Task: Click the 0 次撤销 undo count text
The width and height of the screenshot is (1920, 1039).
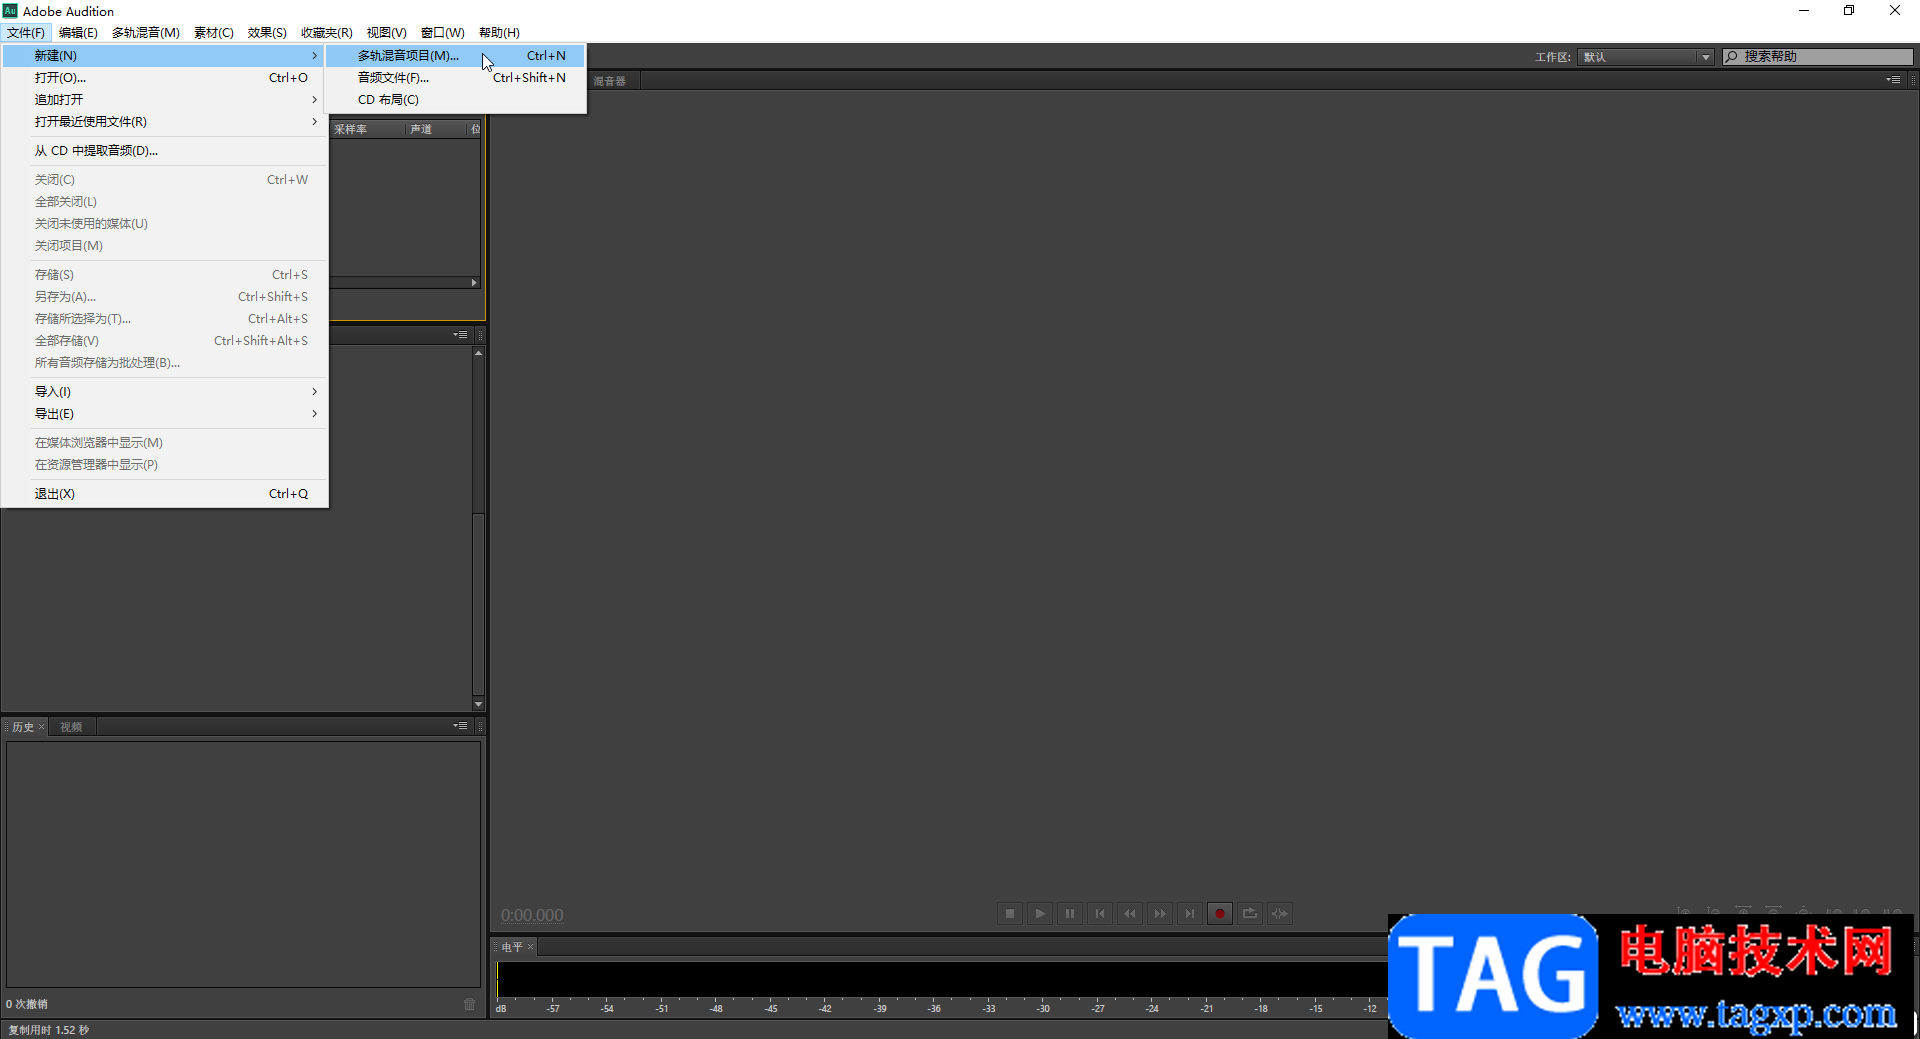Action: (x=27, y=1004)
